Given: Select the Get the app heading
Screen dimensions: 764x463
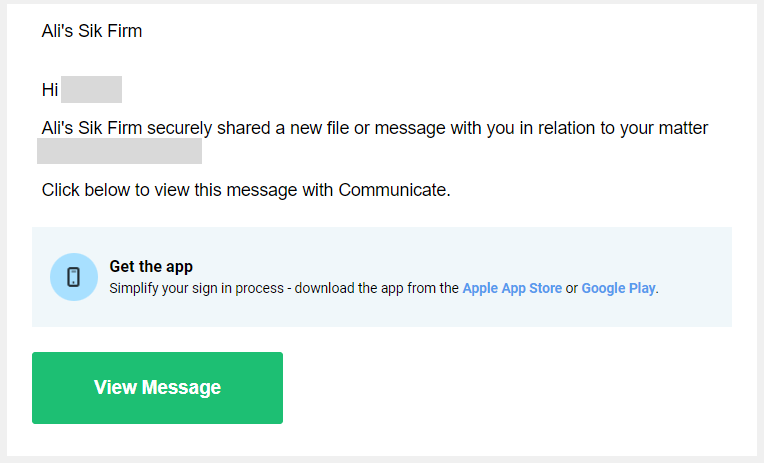Looking at the screenshot, I should (151, 267).
